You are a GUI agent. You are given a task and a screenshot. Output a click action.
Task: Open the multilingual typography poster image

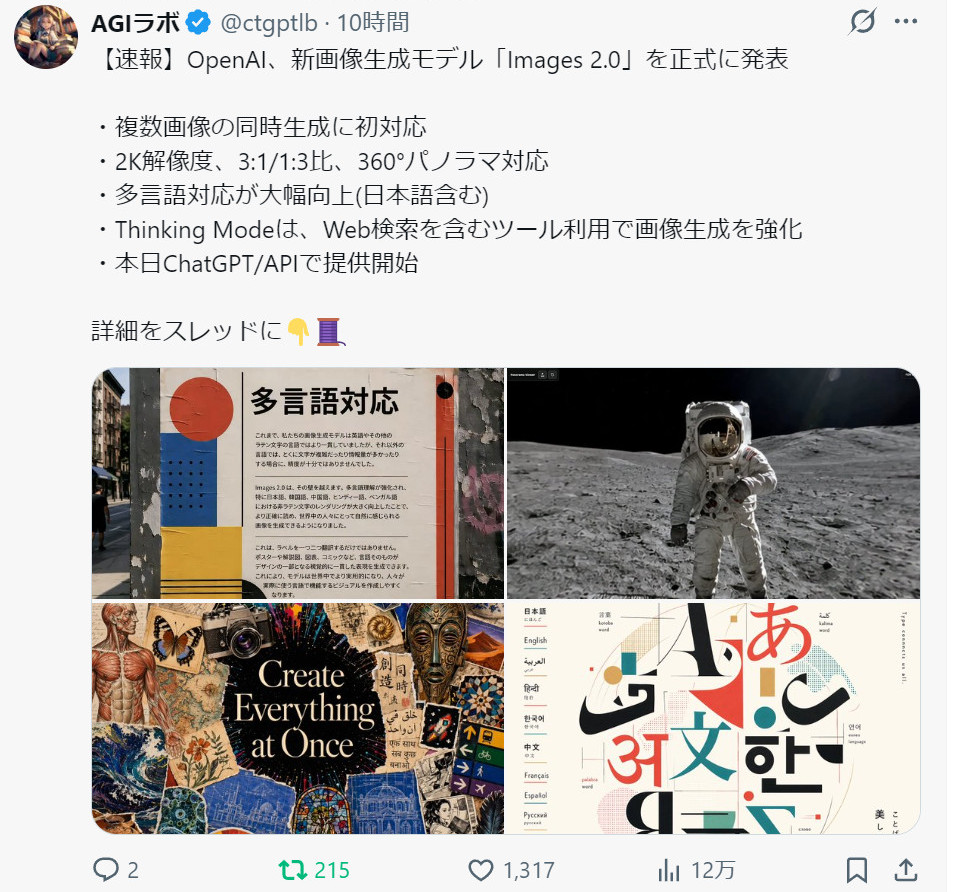[x=713, y=718]
